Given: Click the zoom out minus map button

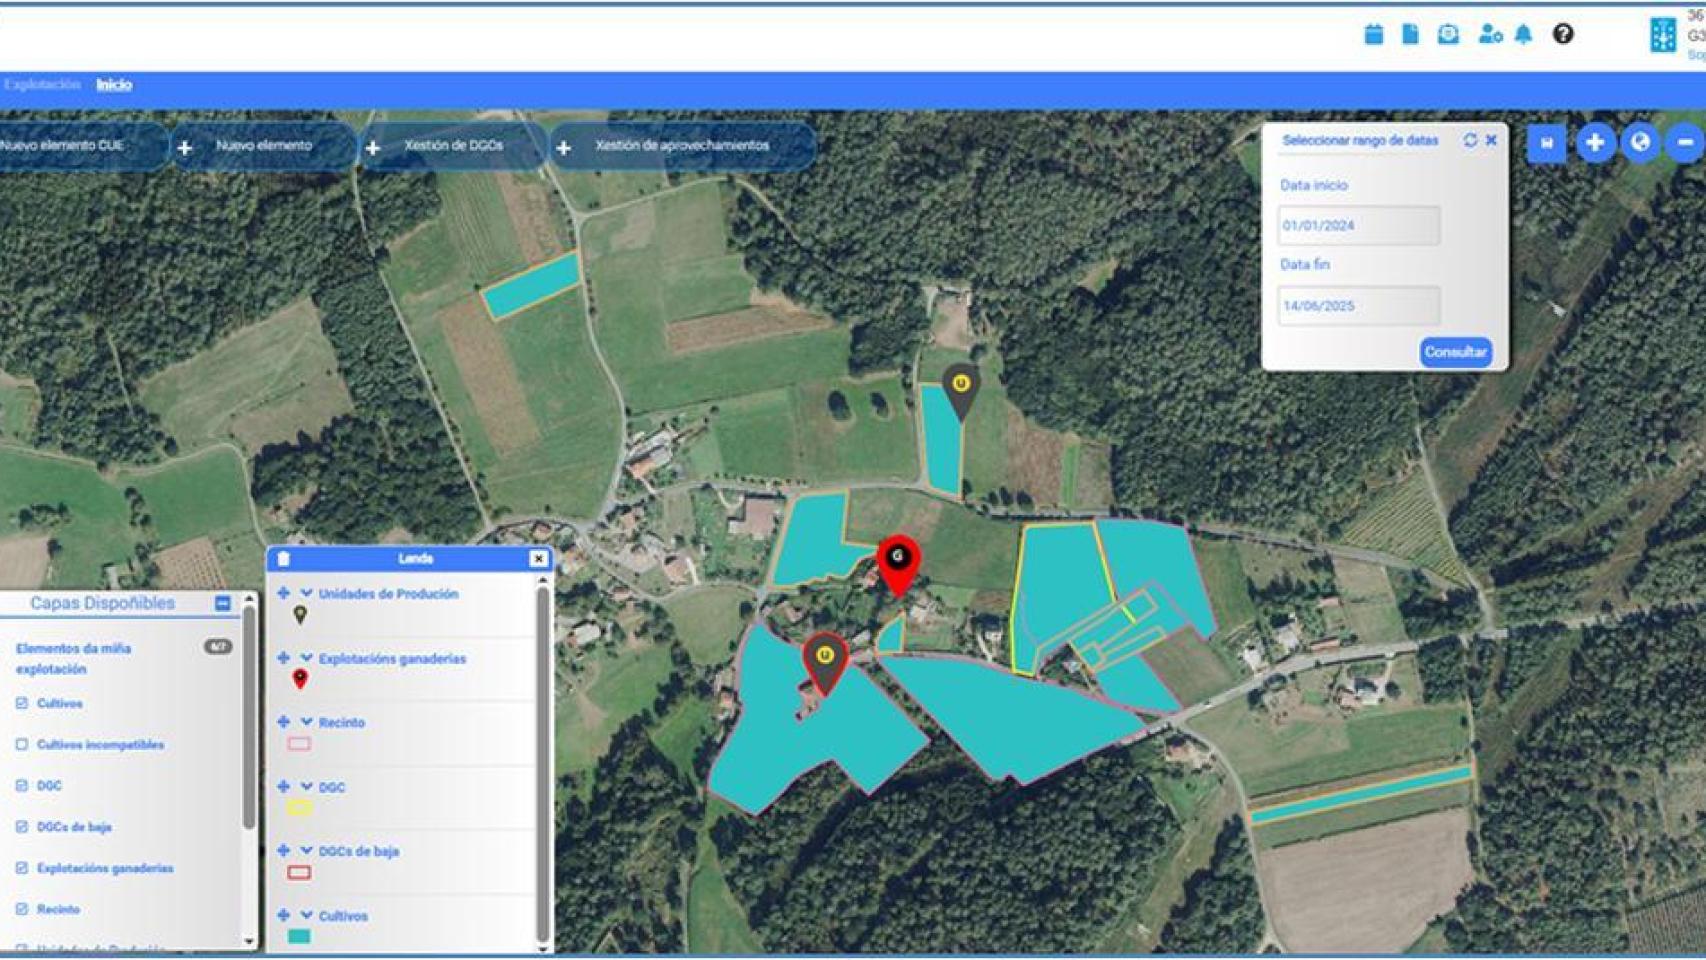Looking at the screenshot, I should click(1685, 143).
